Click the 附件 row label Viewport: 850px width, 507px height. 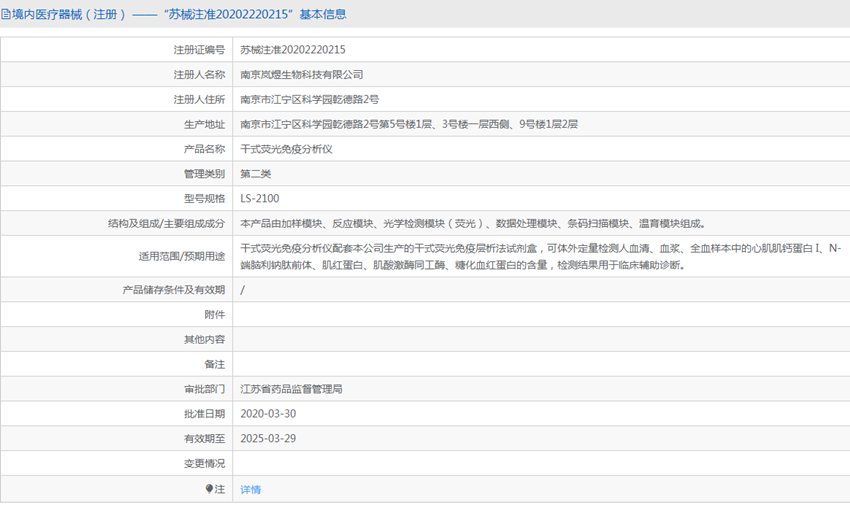point(214,314)
